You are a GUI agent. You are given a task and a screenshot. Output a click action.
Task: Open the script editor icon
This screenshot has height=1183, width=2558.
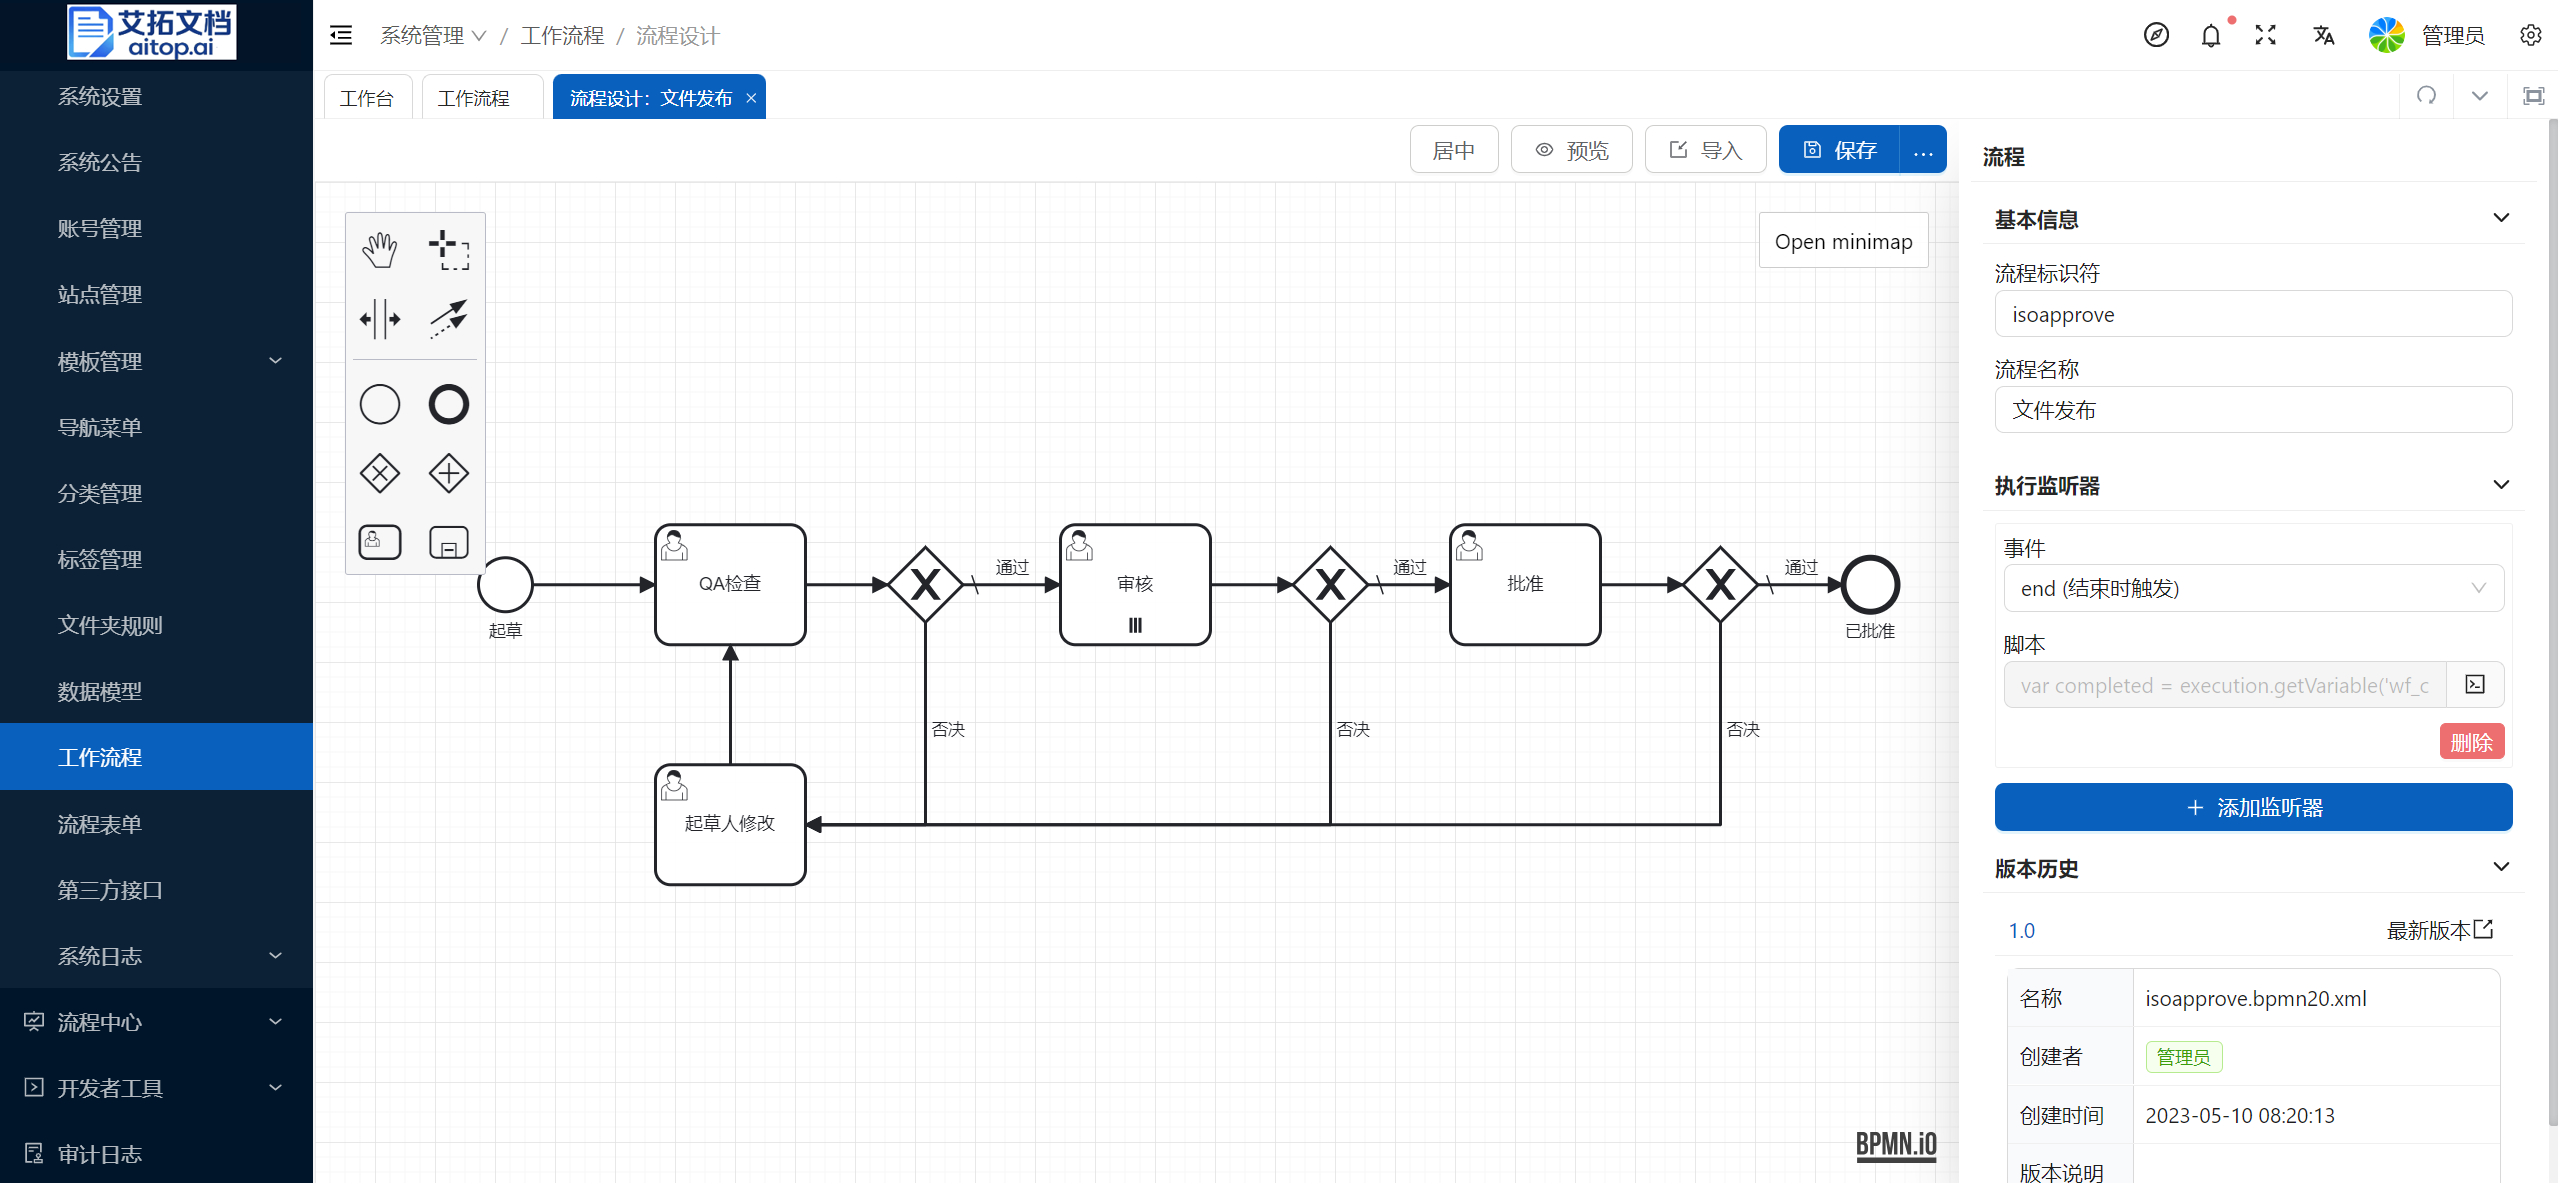coord(2475,685)
